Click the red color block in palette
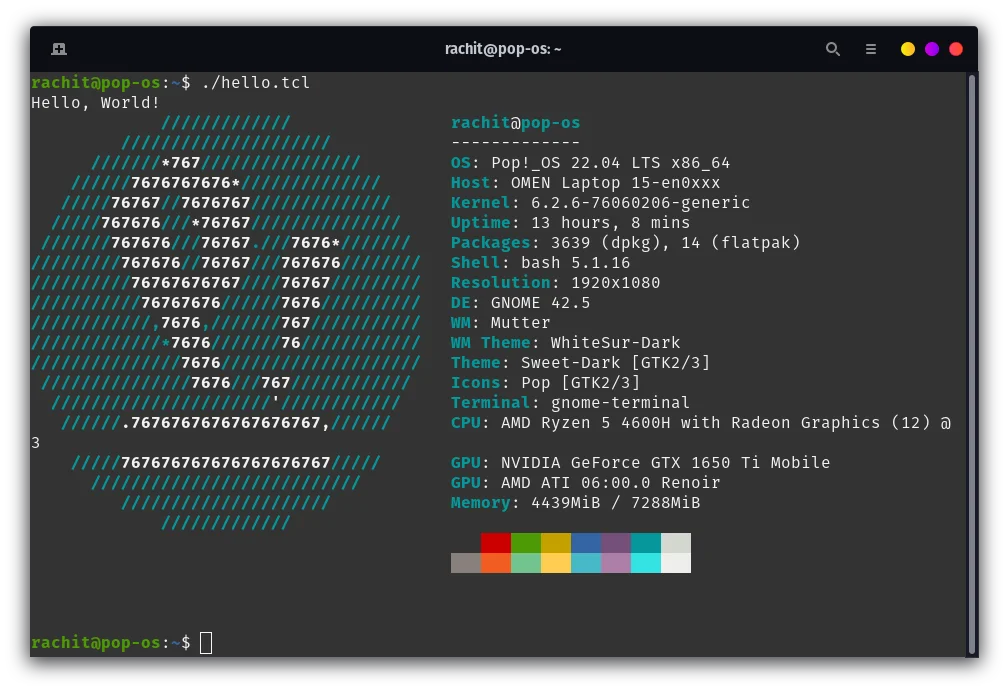 click(495, 542)
